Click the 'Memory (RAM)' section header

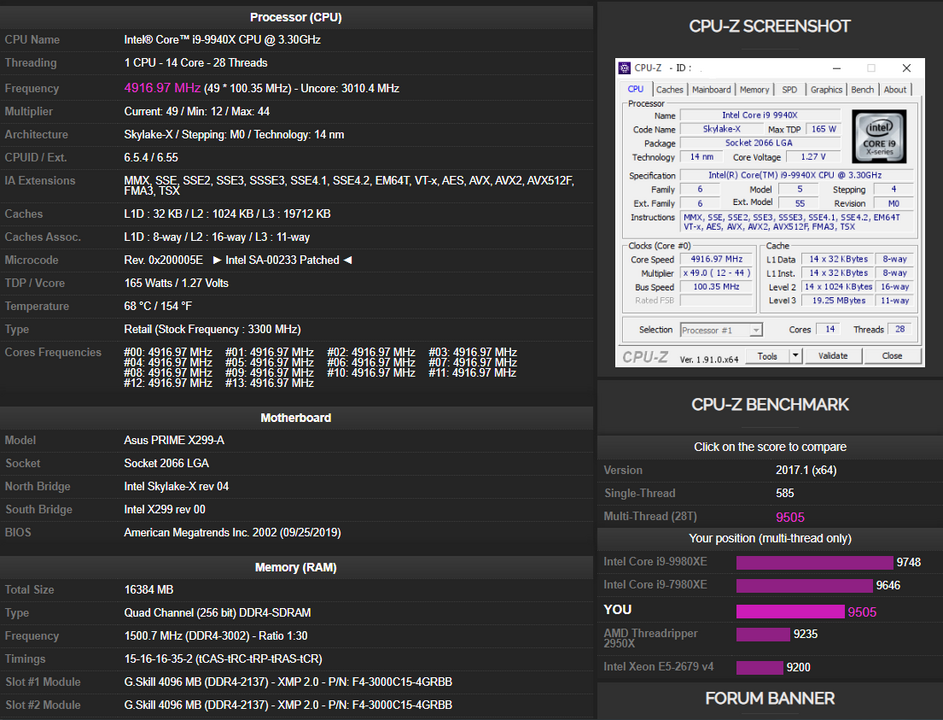coord(296,567)
